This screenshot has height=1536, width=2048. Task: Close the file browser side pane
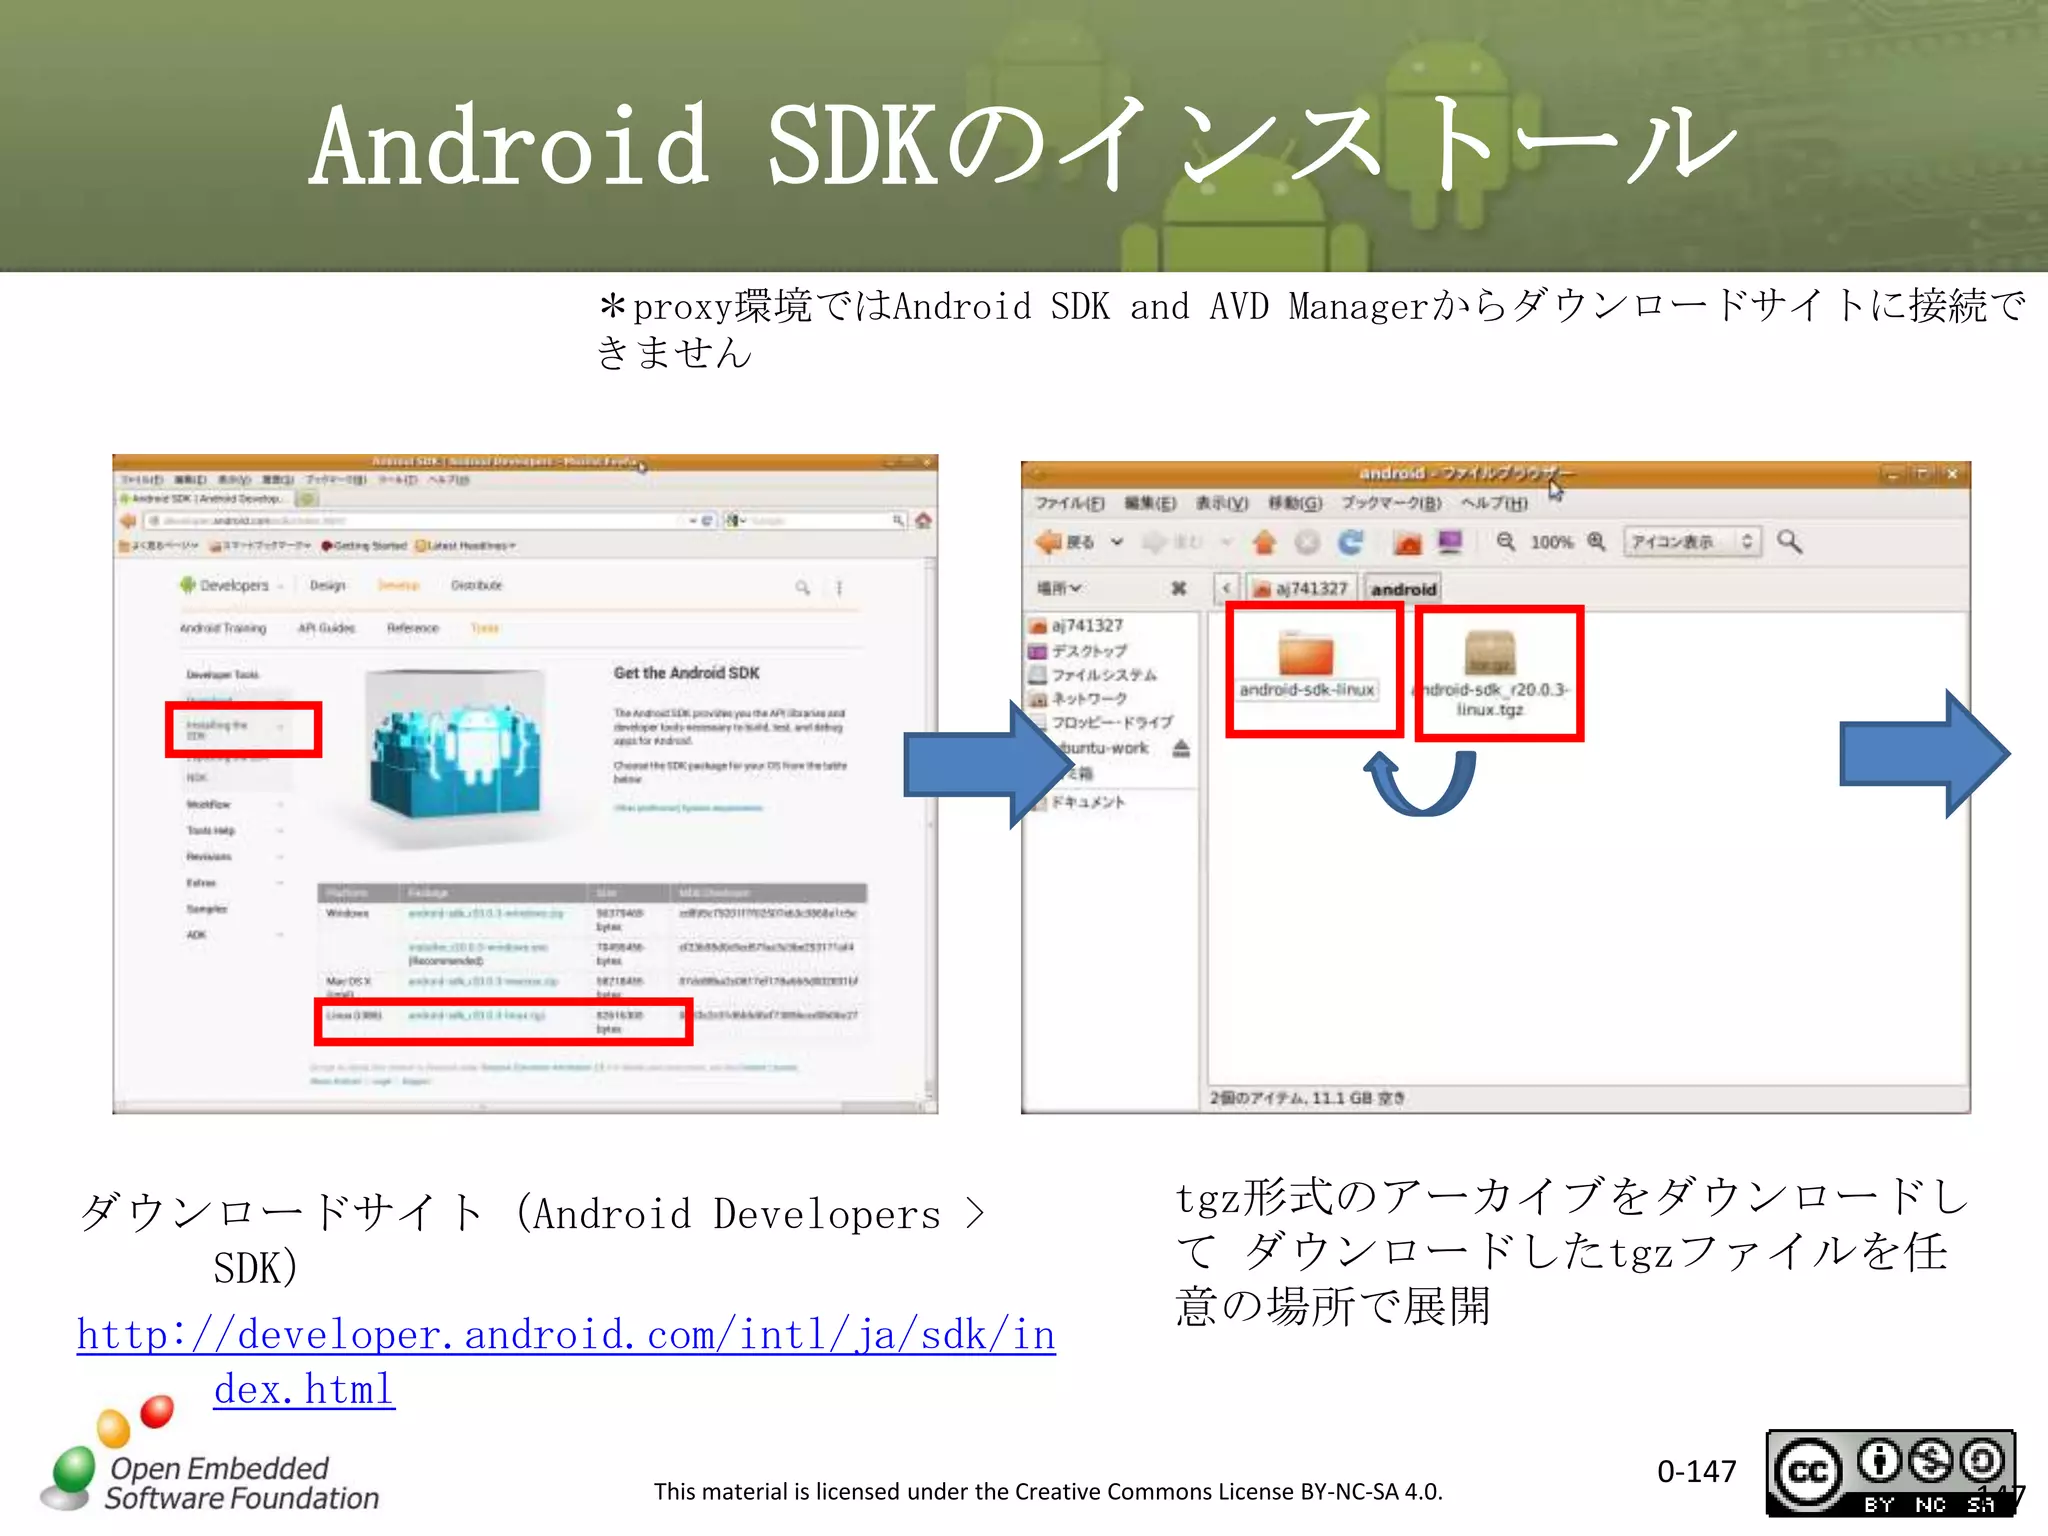[1178, 588]
